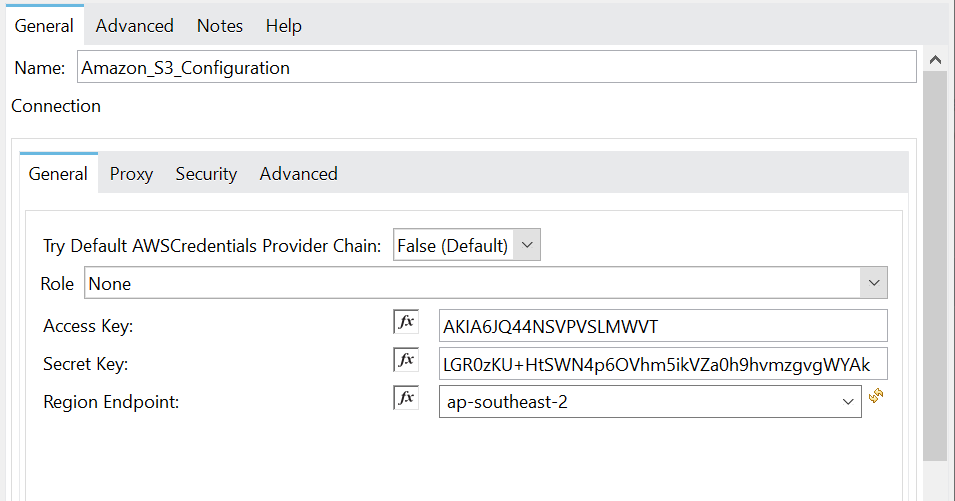
Task: Click the refresh icon next to Region Endpoint
Action: [x=876, y=397]
